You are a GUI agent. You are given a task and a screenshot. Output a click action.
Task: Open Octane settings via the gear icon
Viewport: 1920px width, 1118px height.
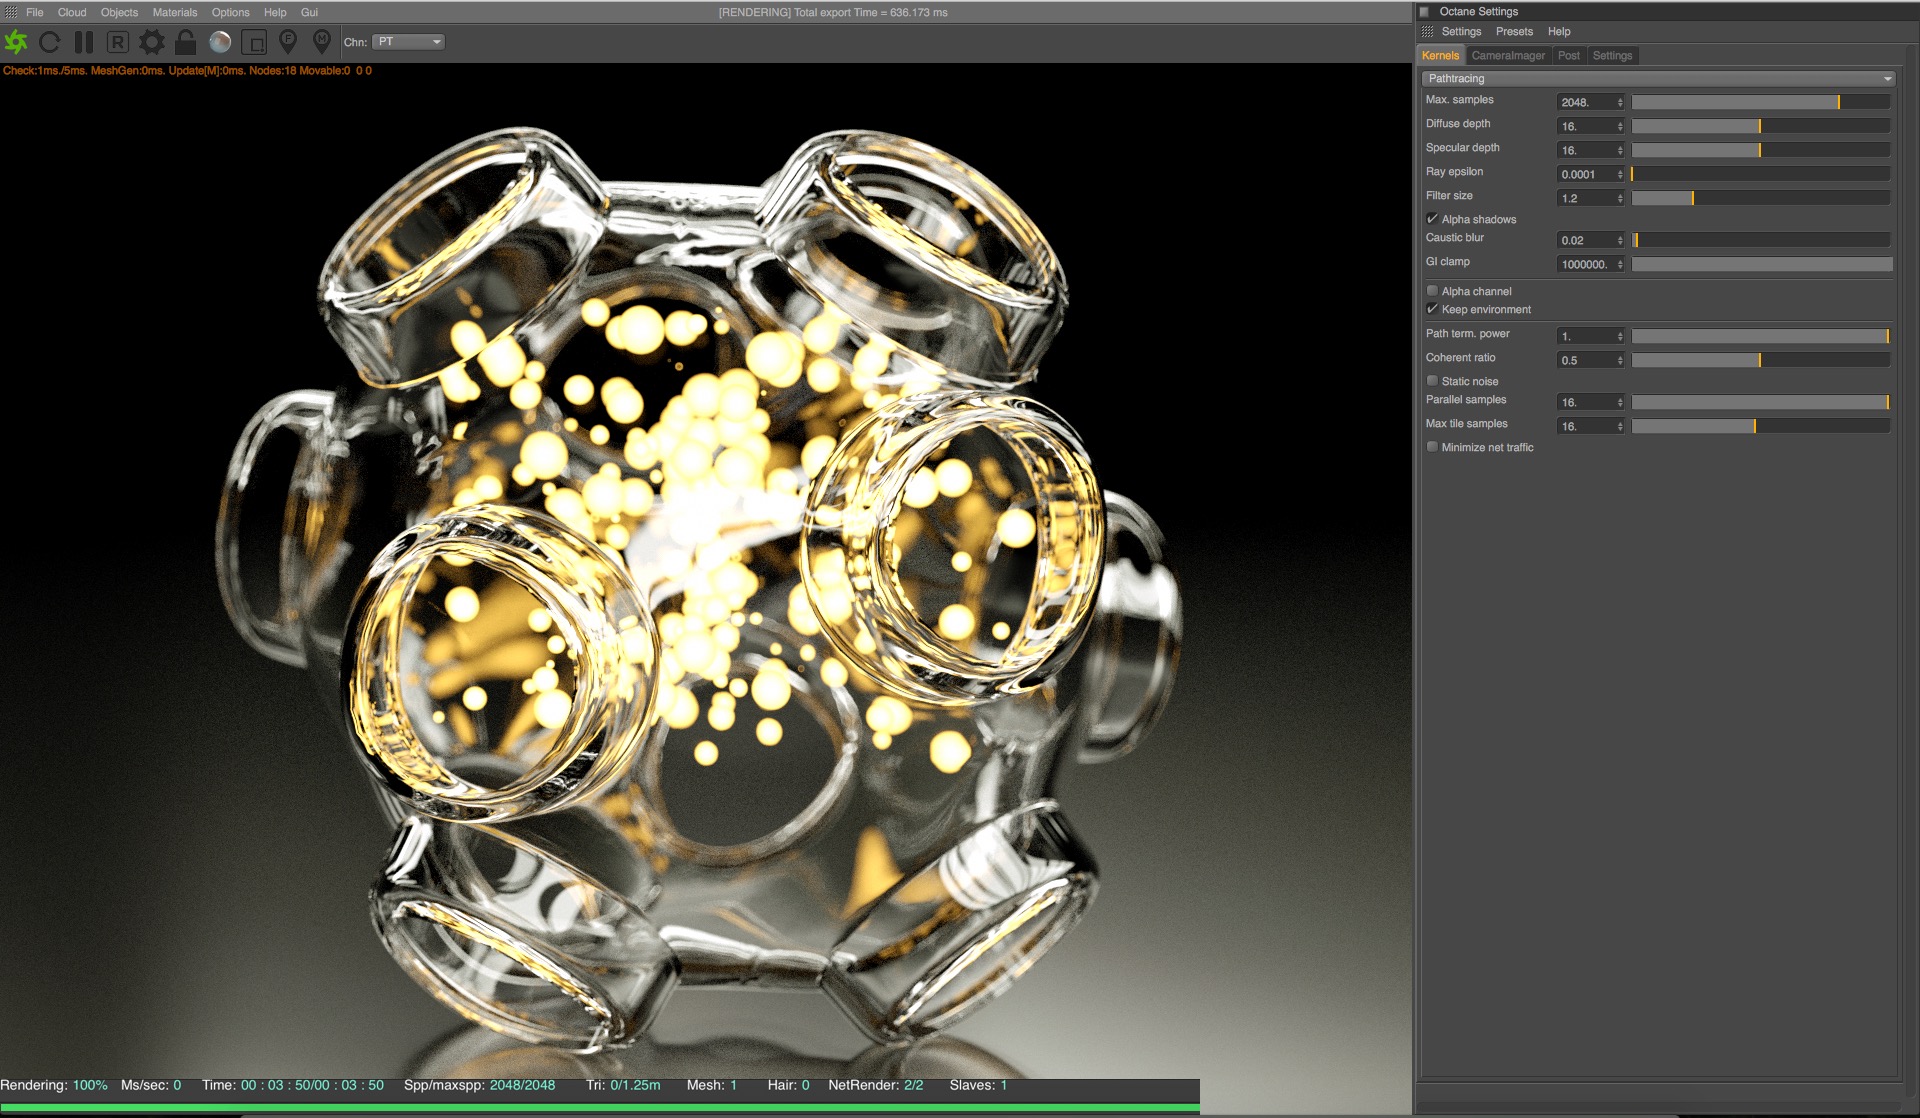(152, 42)
